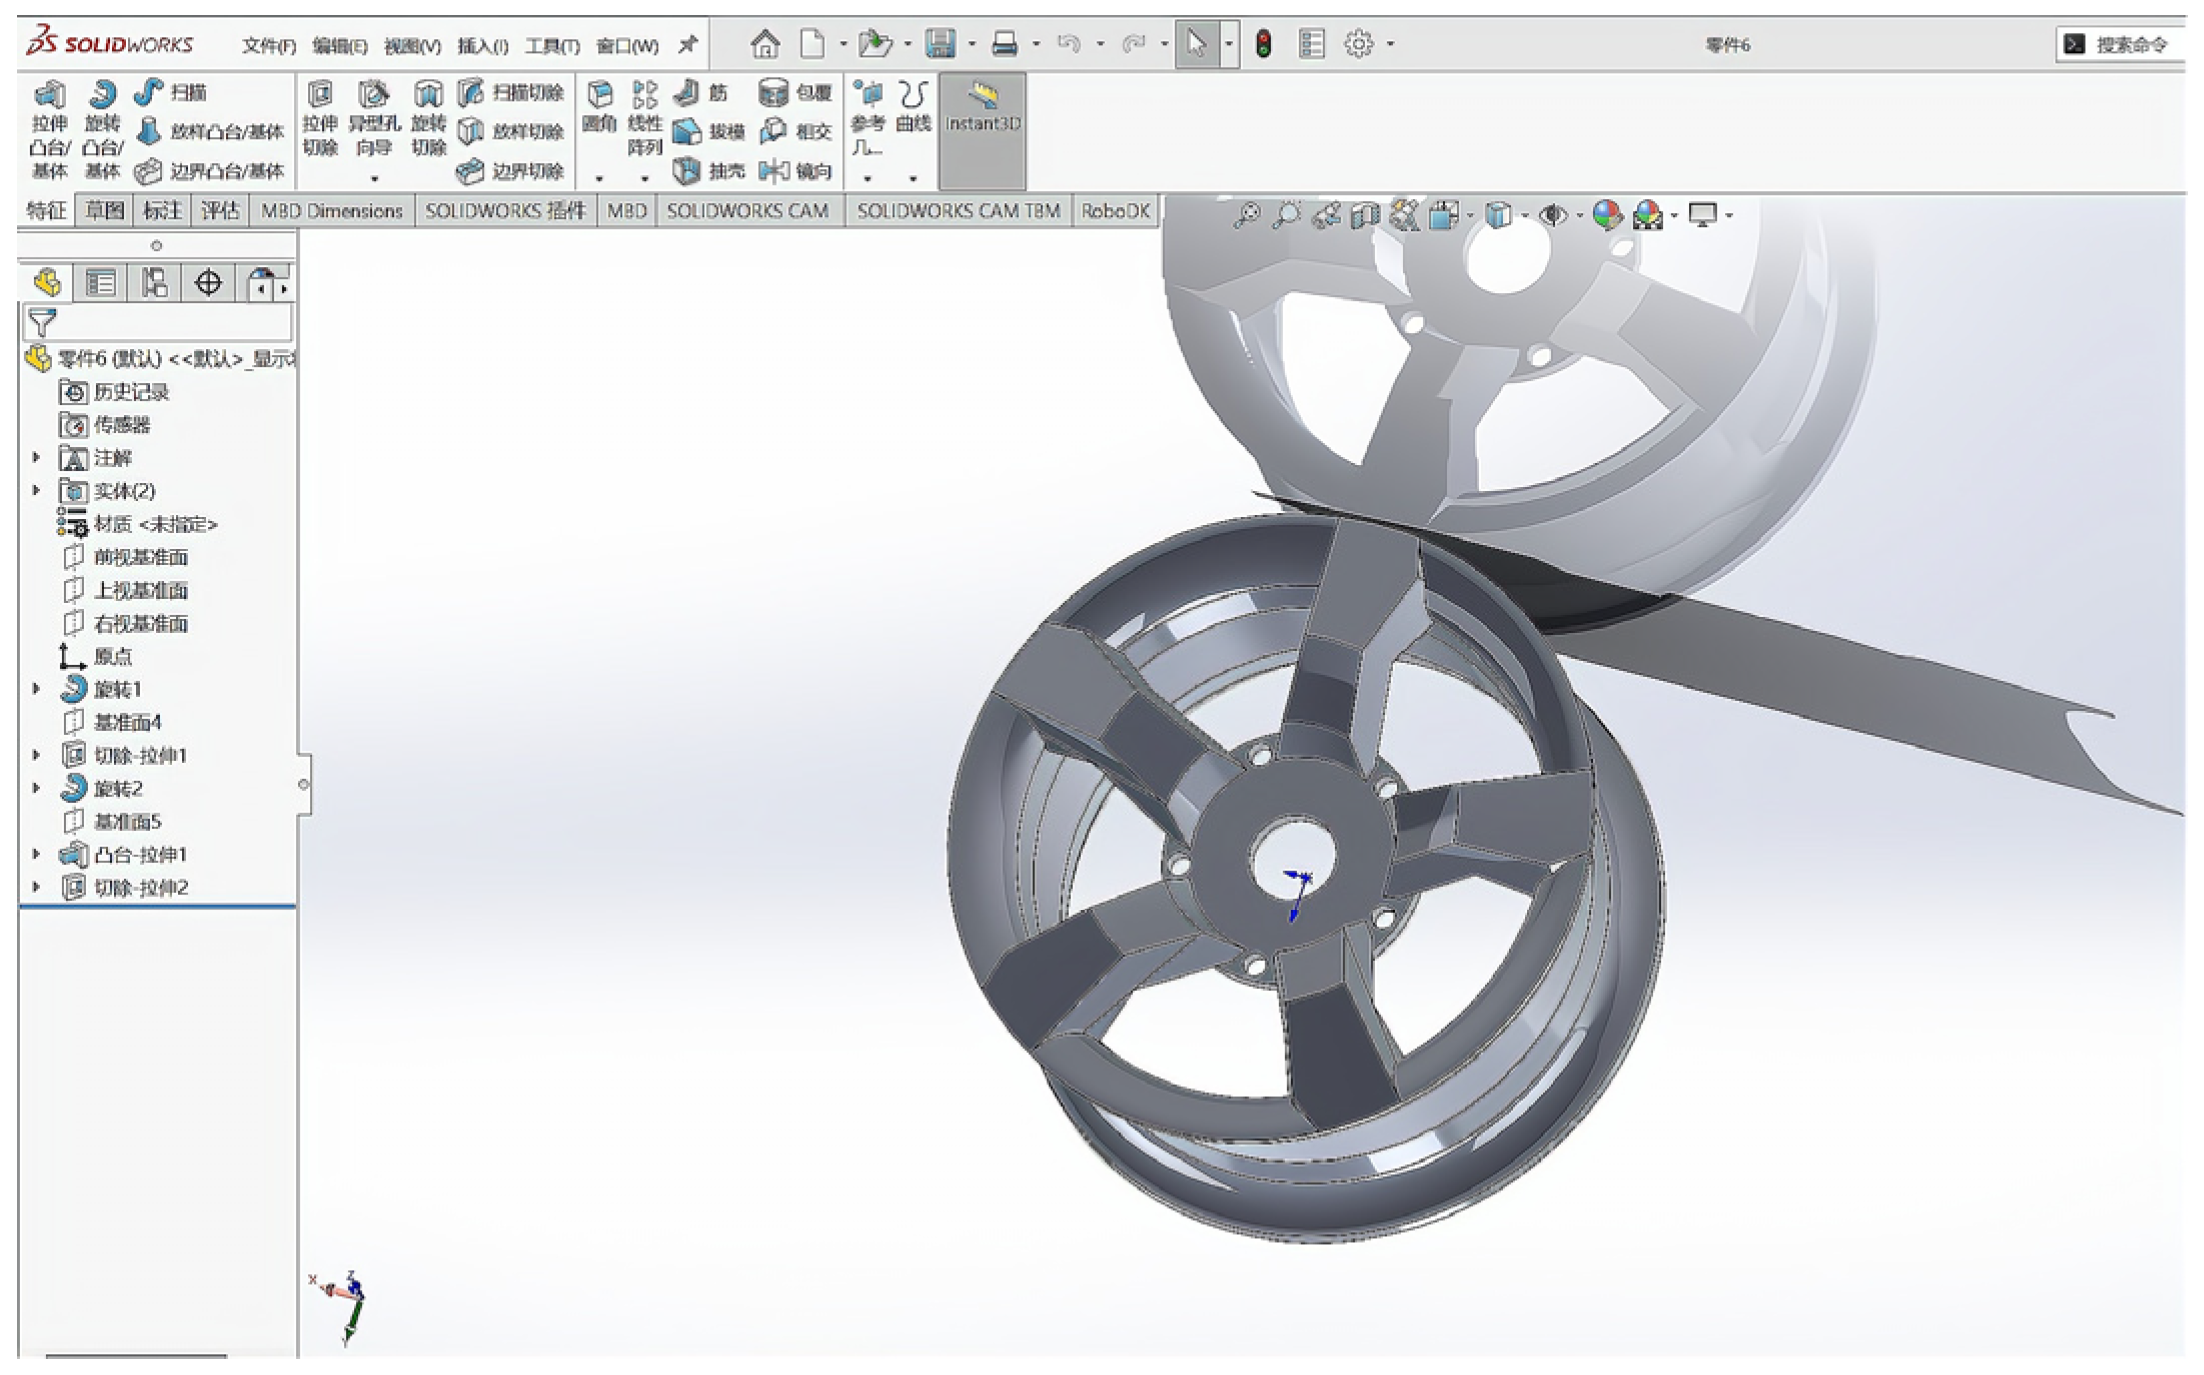Click the Save icon in top toolbar
This screenshot has width=2204, height=1375.
(x=940, y=43)
